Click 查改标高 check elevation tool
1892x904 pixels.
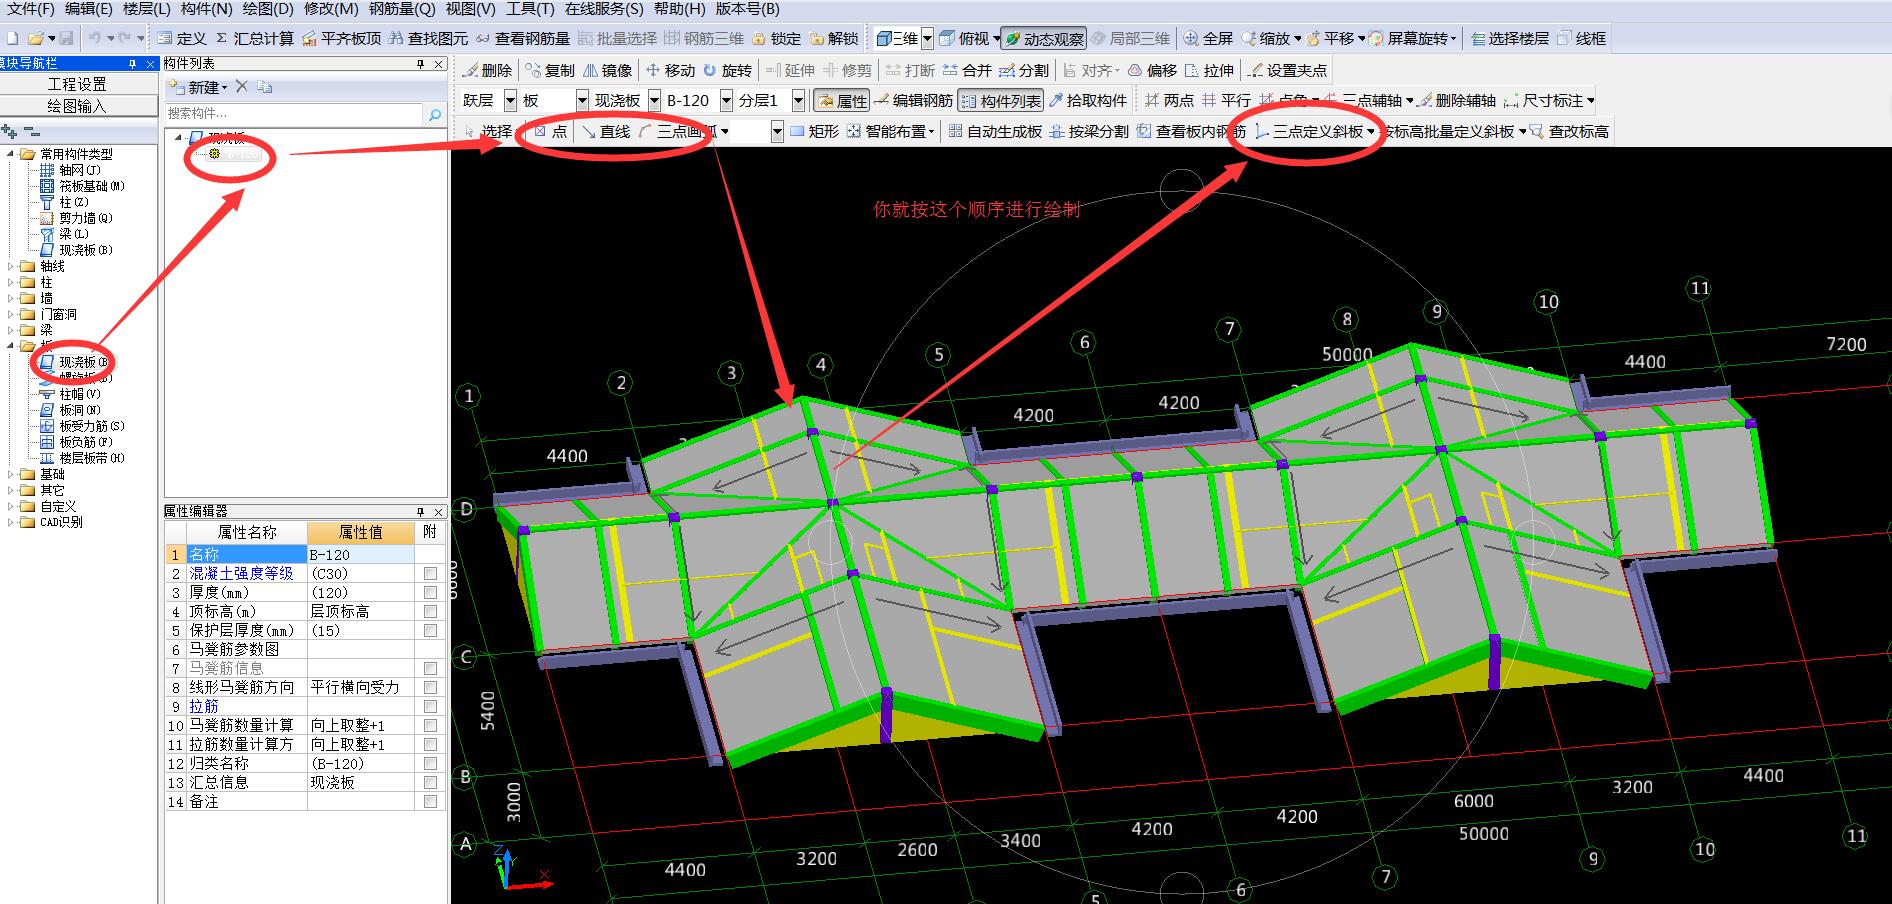(x=1569, y=131)
